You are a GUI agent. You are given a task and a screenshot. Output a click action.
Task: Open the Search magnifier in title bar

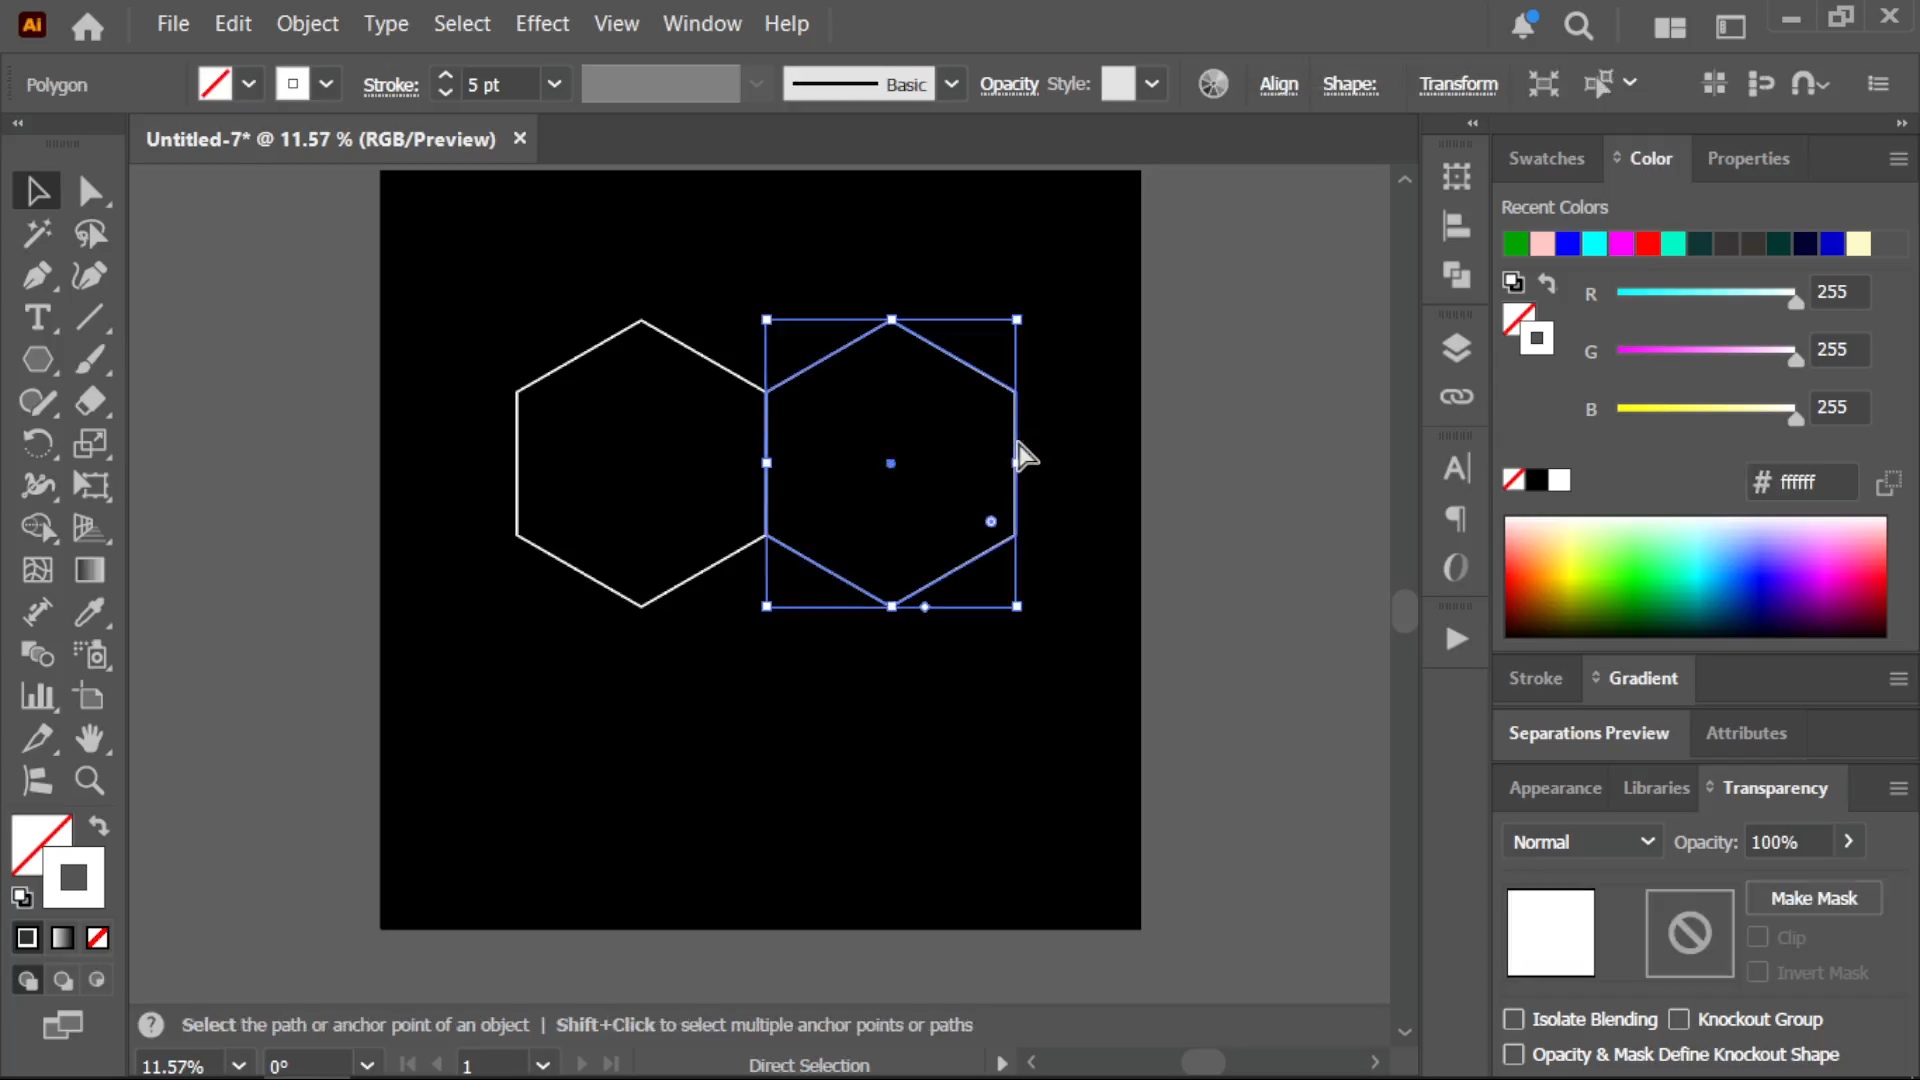1579,26
